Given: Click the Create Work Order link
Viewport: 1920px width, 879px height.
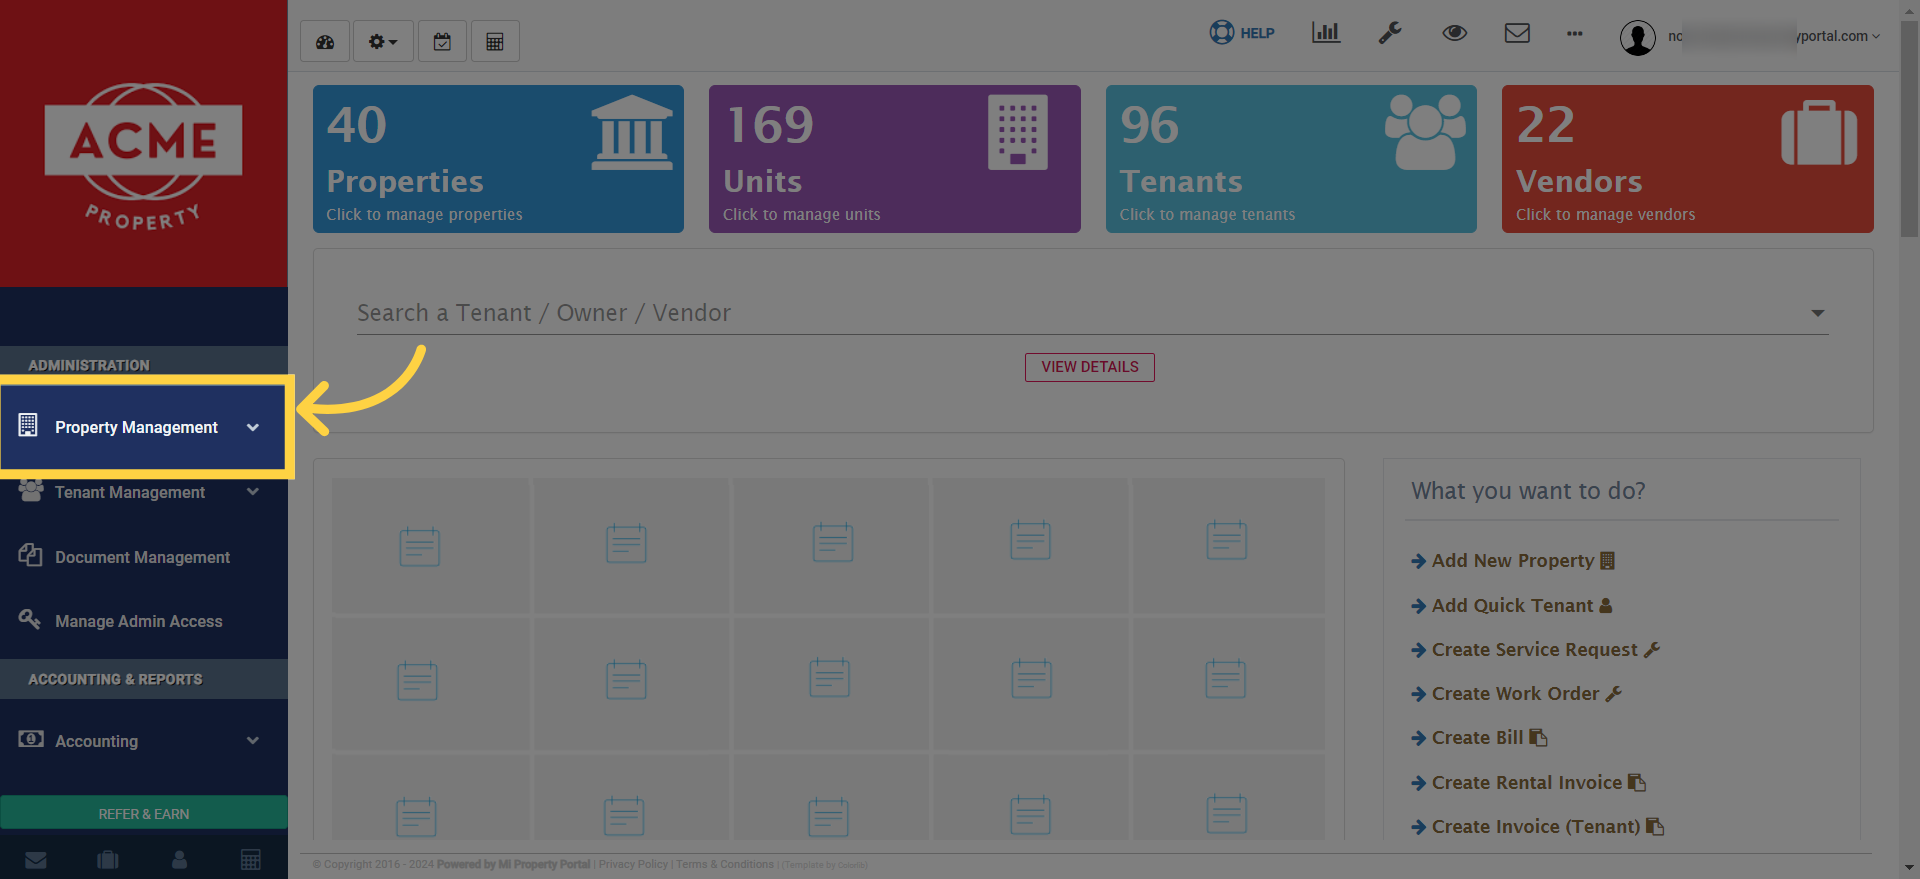Looking at the screenshot, I should point(1516,694).
